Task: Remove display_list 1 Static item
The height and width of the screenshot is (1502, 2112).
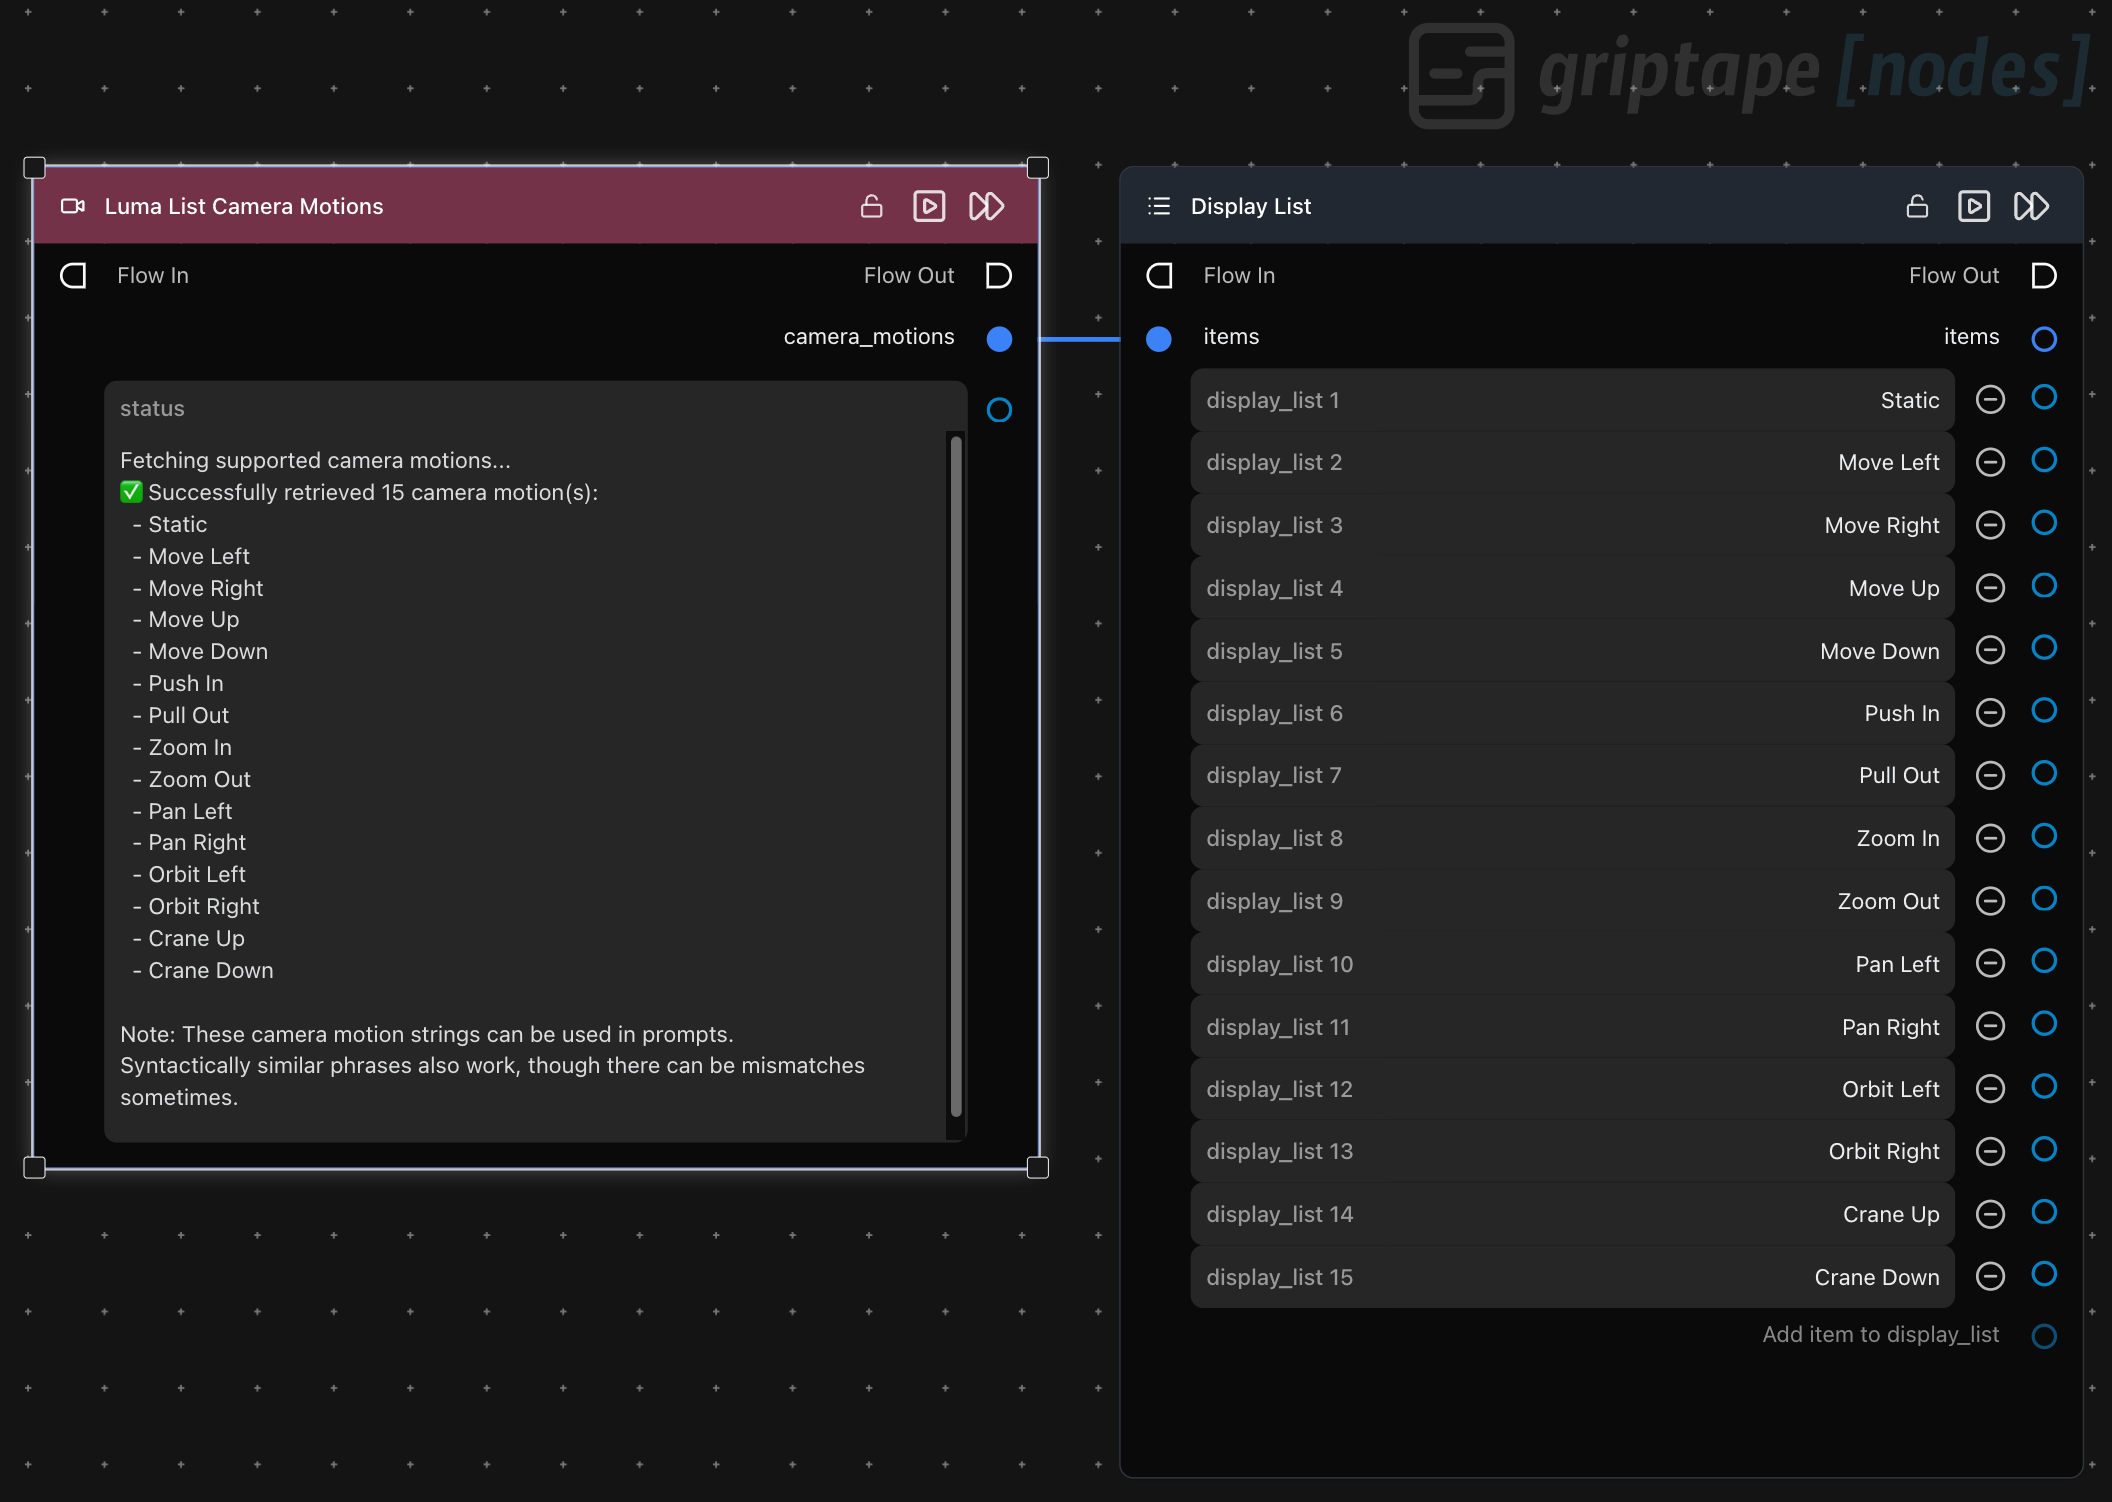Action: point(1990,400)
